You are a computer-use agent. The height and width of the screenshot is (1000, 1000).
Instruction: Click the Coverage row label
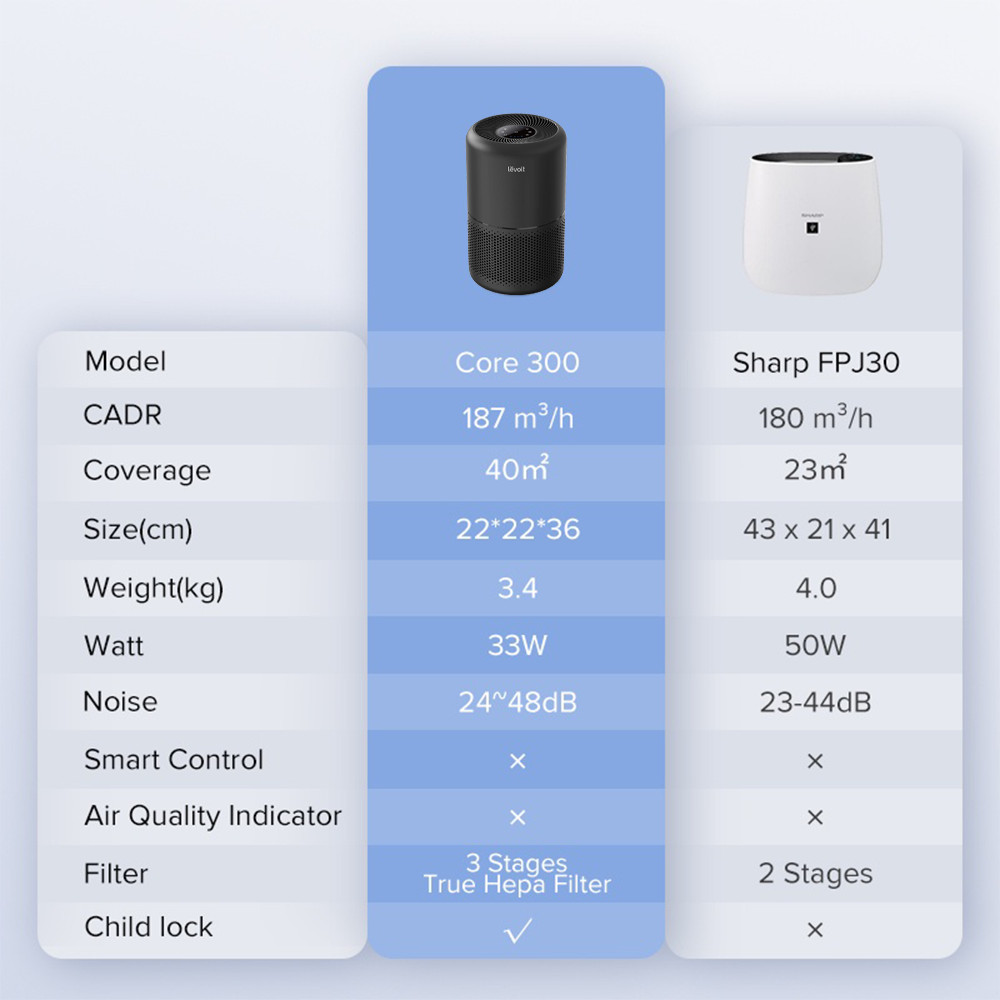point(147,471)
